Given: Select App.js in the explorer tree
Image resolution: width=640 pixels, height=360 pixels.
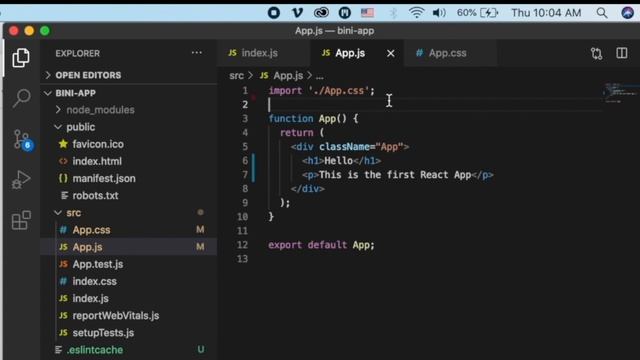Looking at the screenshot, I should 87,247.
